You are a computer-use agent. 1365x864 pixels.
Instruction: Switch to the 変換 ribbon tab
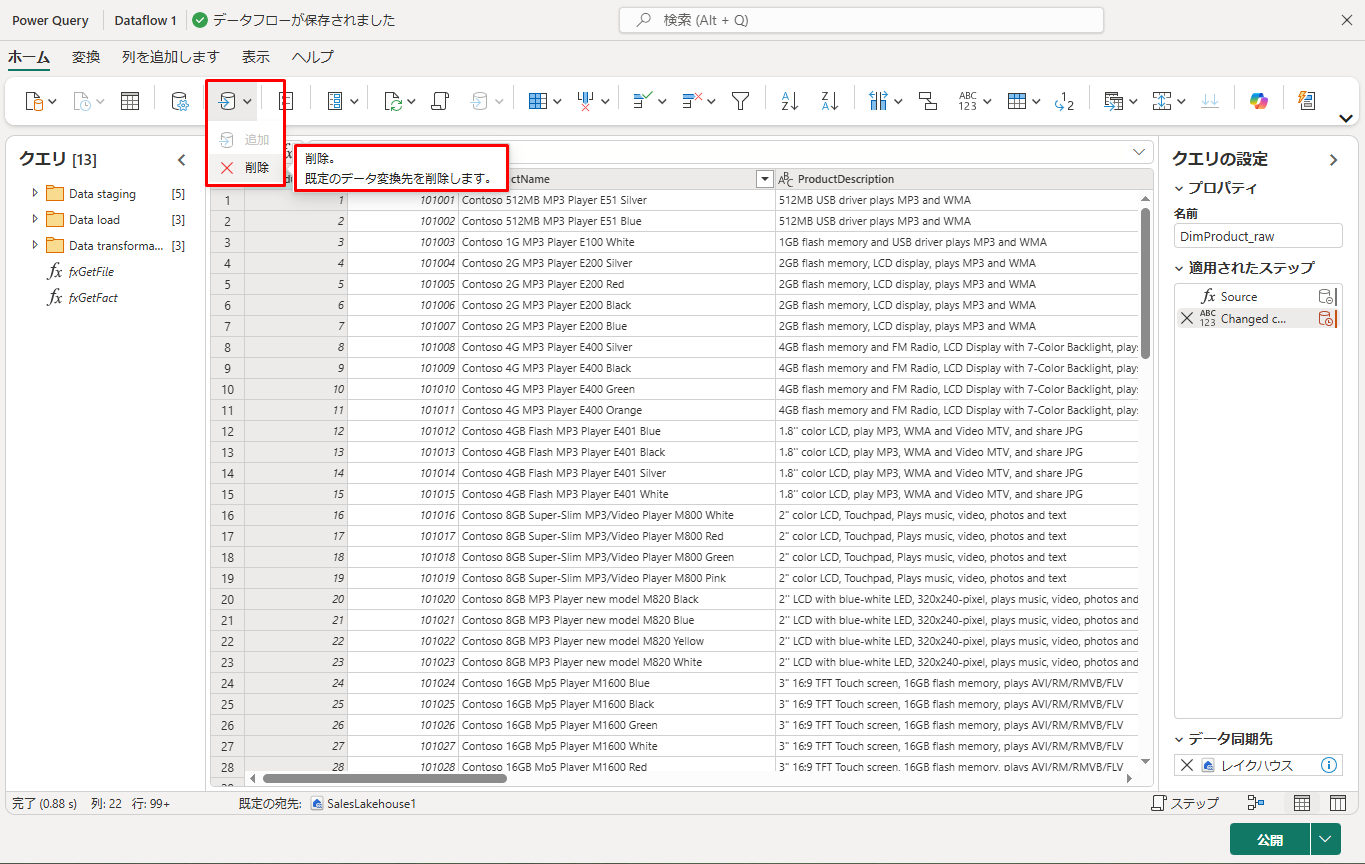click(x=86, y=57)
